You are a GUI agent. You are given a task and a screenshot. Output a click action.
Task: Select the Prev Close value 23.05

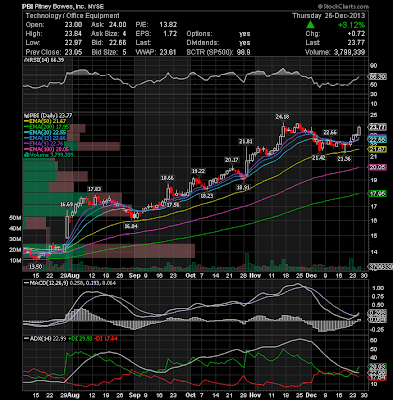coord(73,52)
